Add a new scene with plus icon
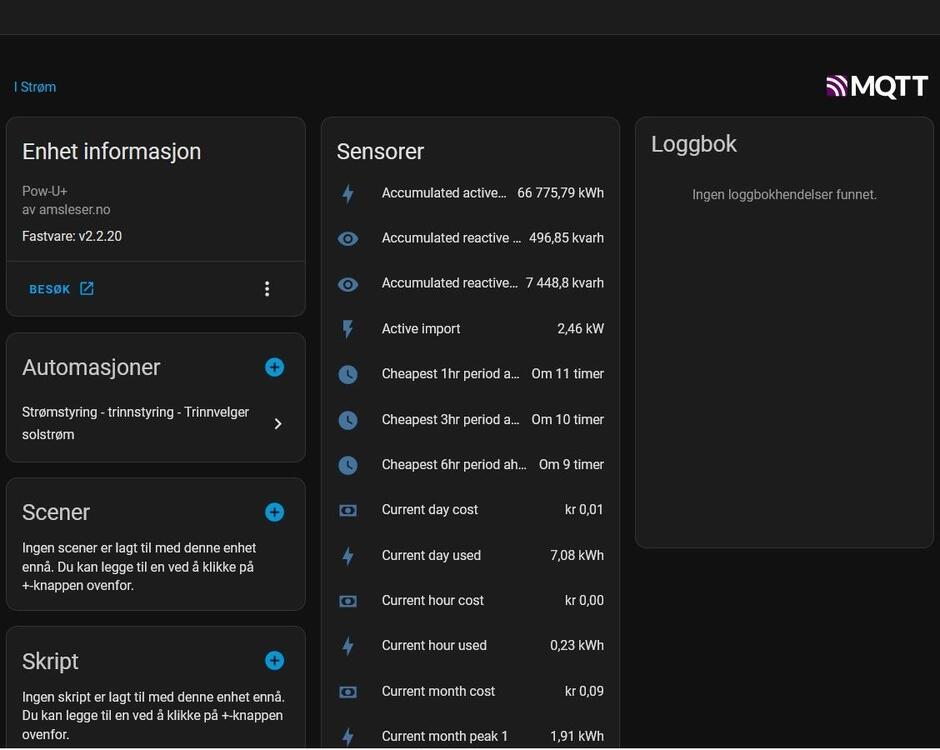This screenshot has width=940, height=750. pyautogui.click(x=274, y=513)
